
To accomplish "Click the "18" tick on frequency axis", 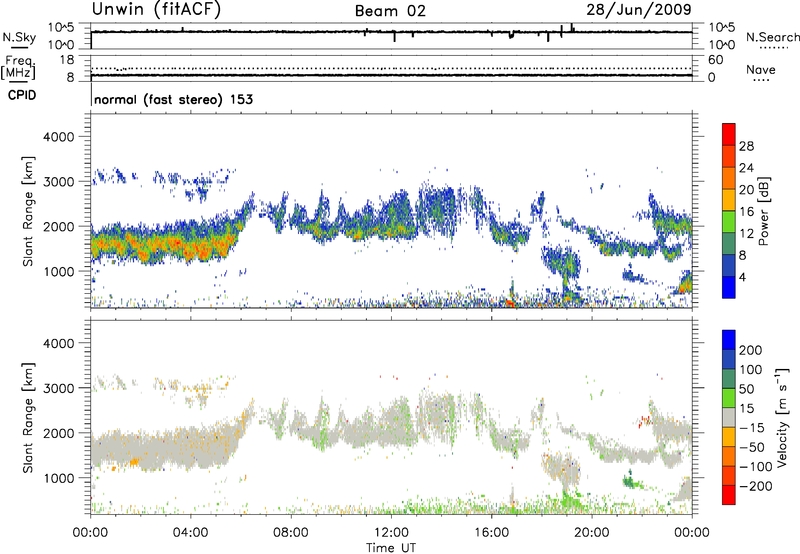I will (67, 60).
